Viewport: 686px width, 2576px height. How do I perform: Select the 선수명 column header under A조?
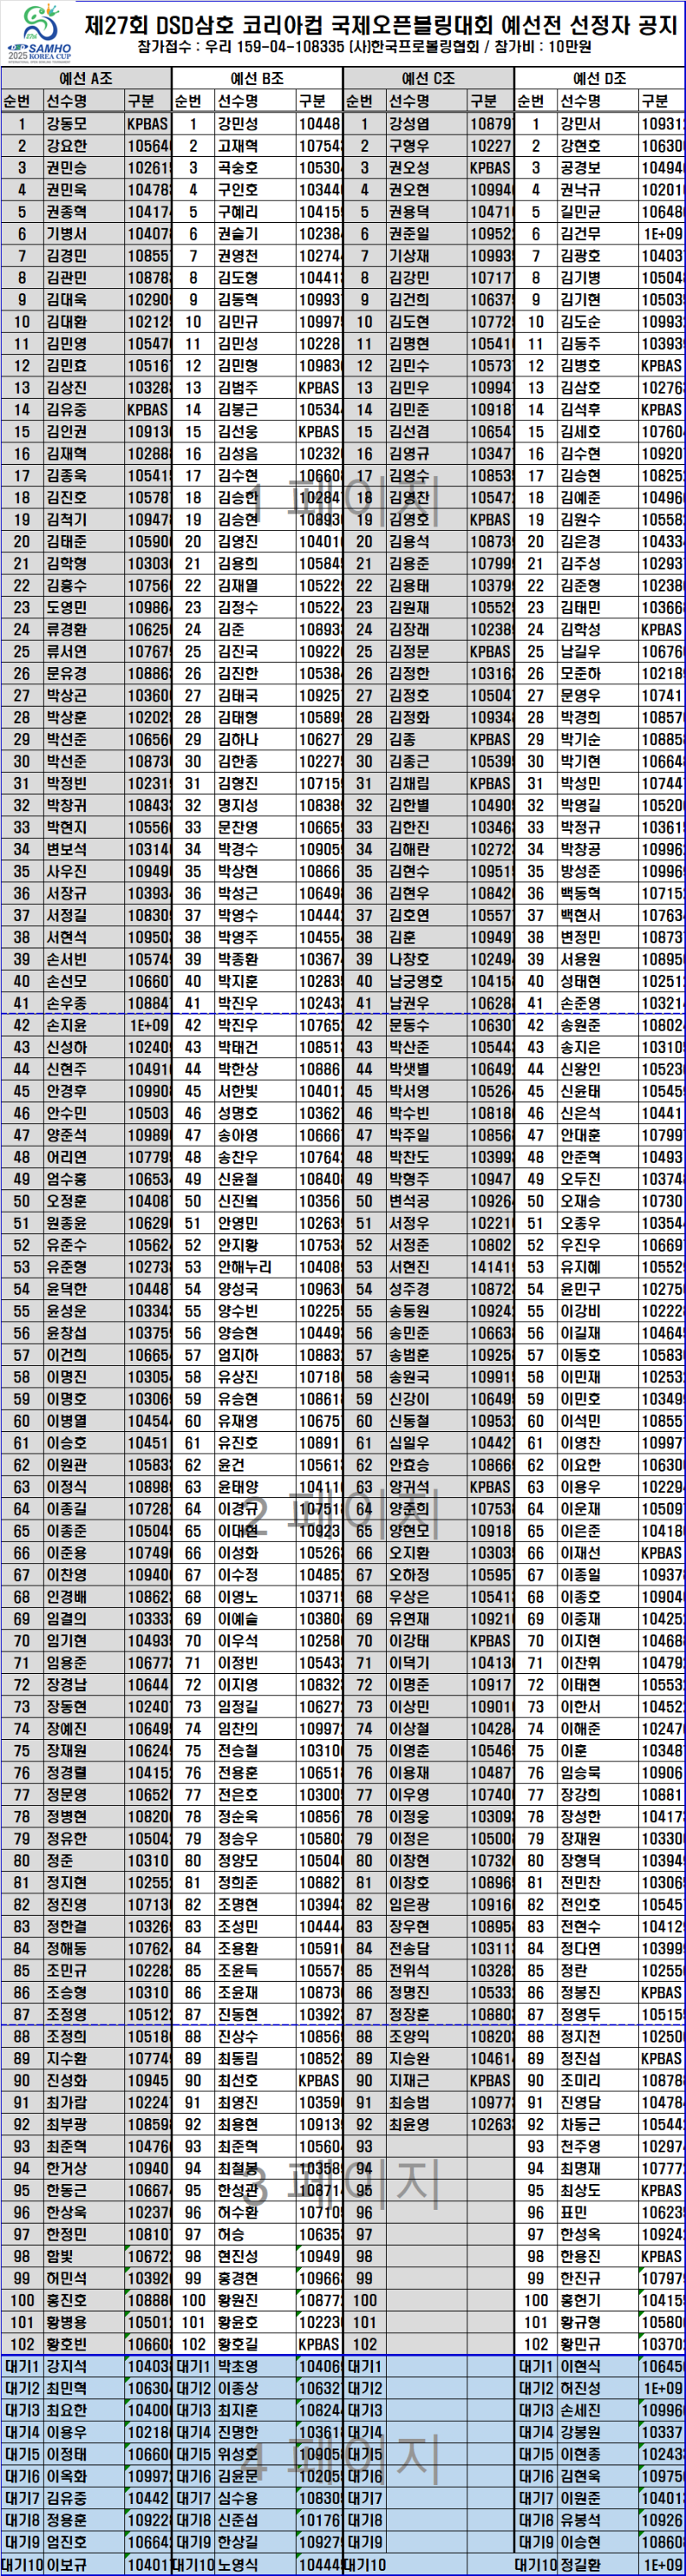point(66,101)
